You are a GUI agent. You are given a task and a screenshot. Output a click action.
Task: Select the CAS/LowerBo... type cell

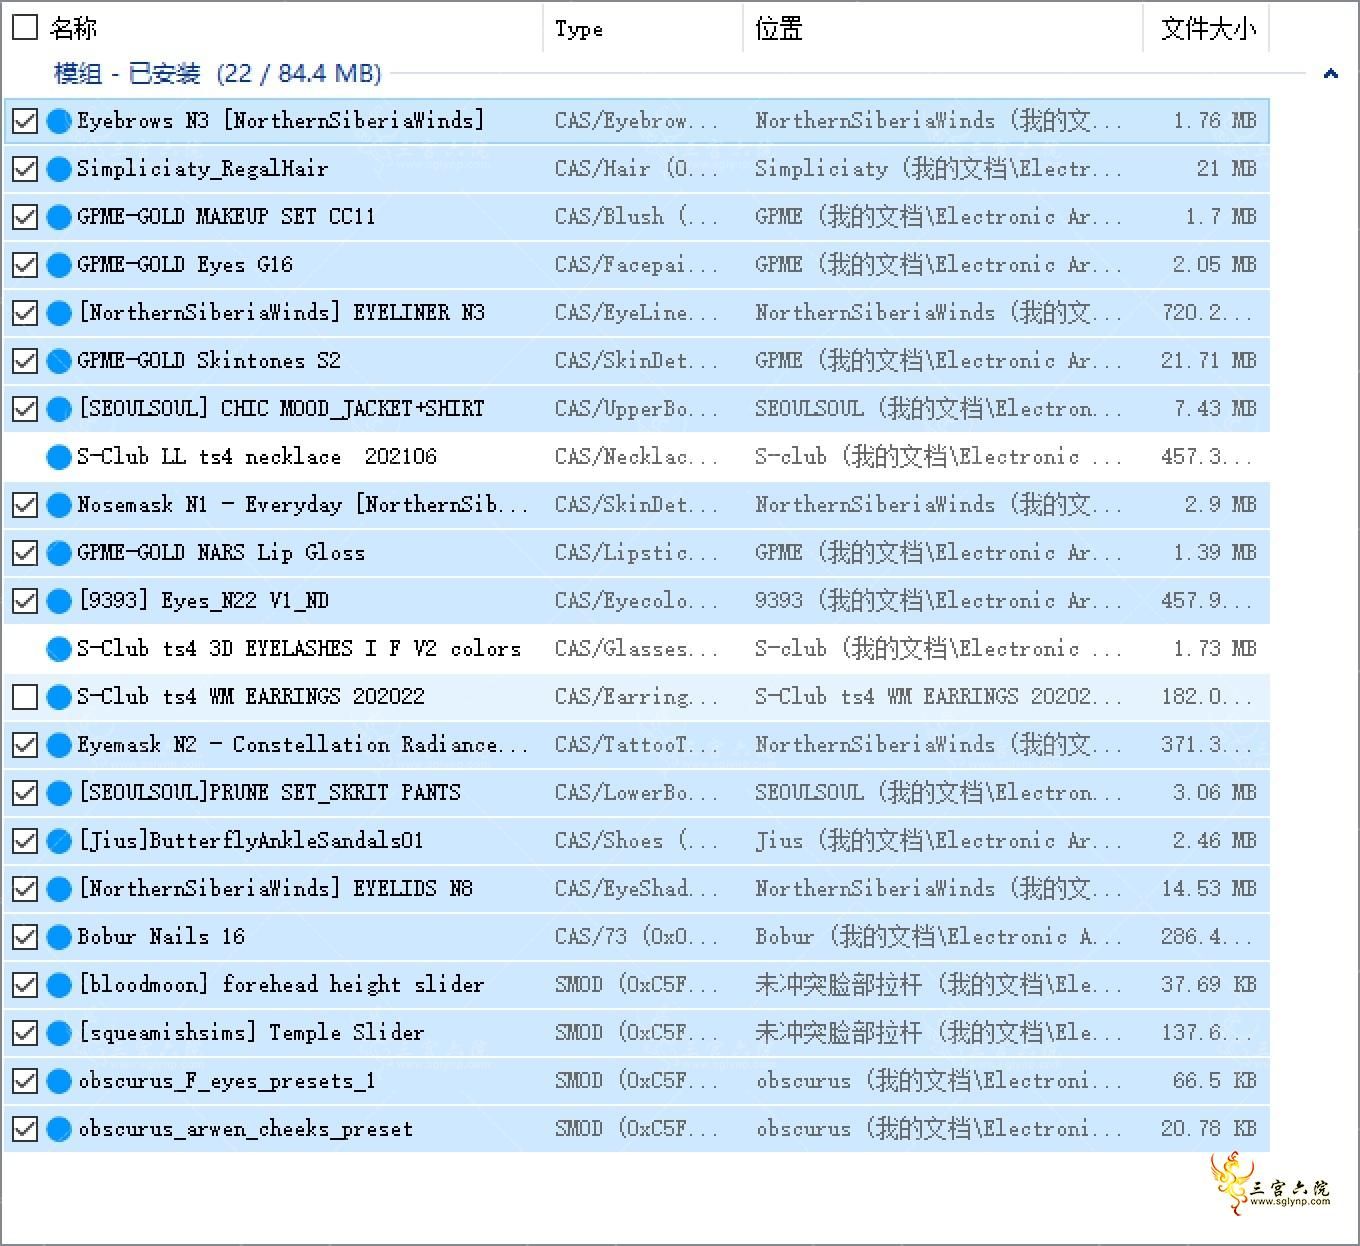pos(636,793)
